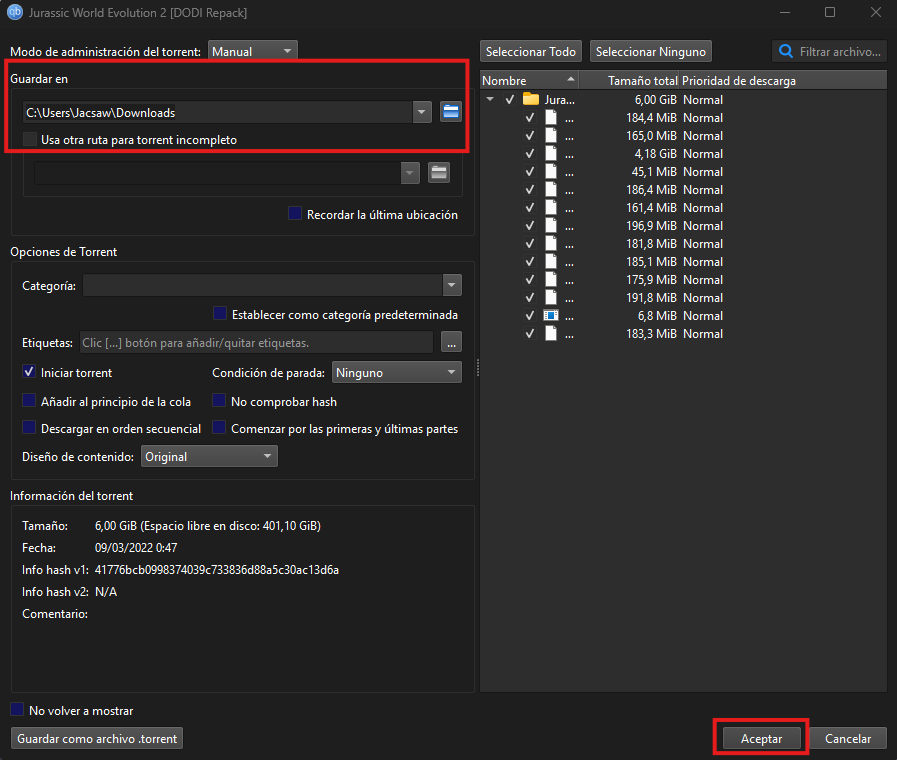Screen dimensions: 897x760
Task: Select the 175,9 MiB size cell
Action: click(x=652, y=280)
